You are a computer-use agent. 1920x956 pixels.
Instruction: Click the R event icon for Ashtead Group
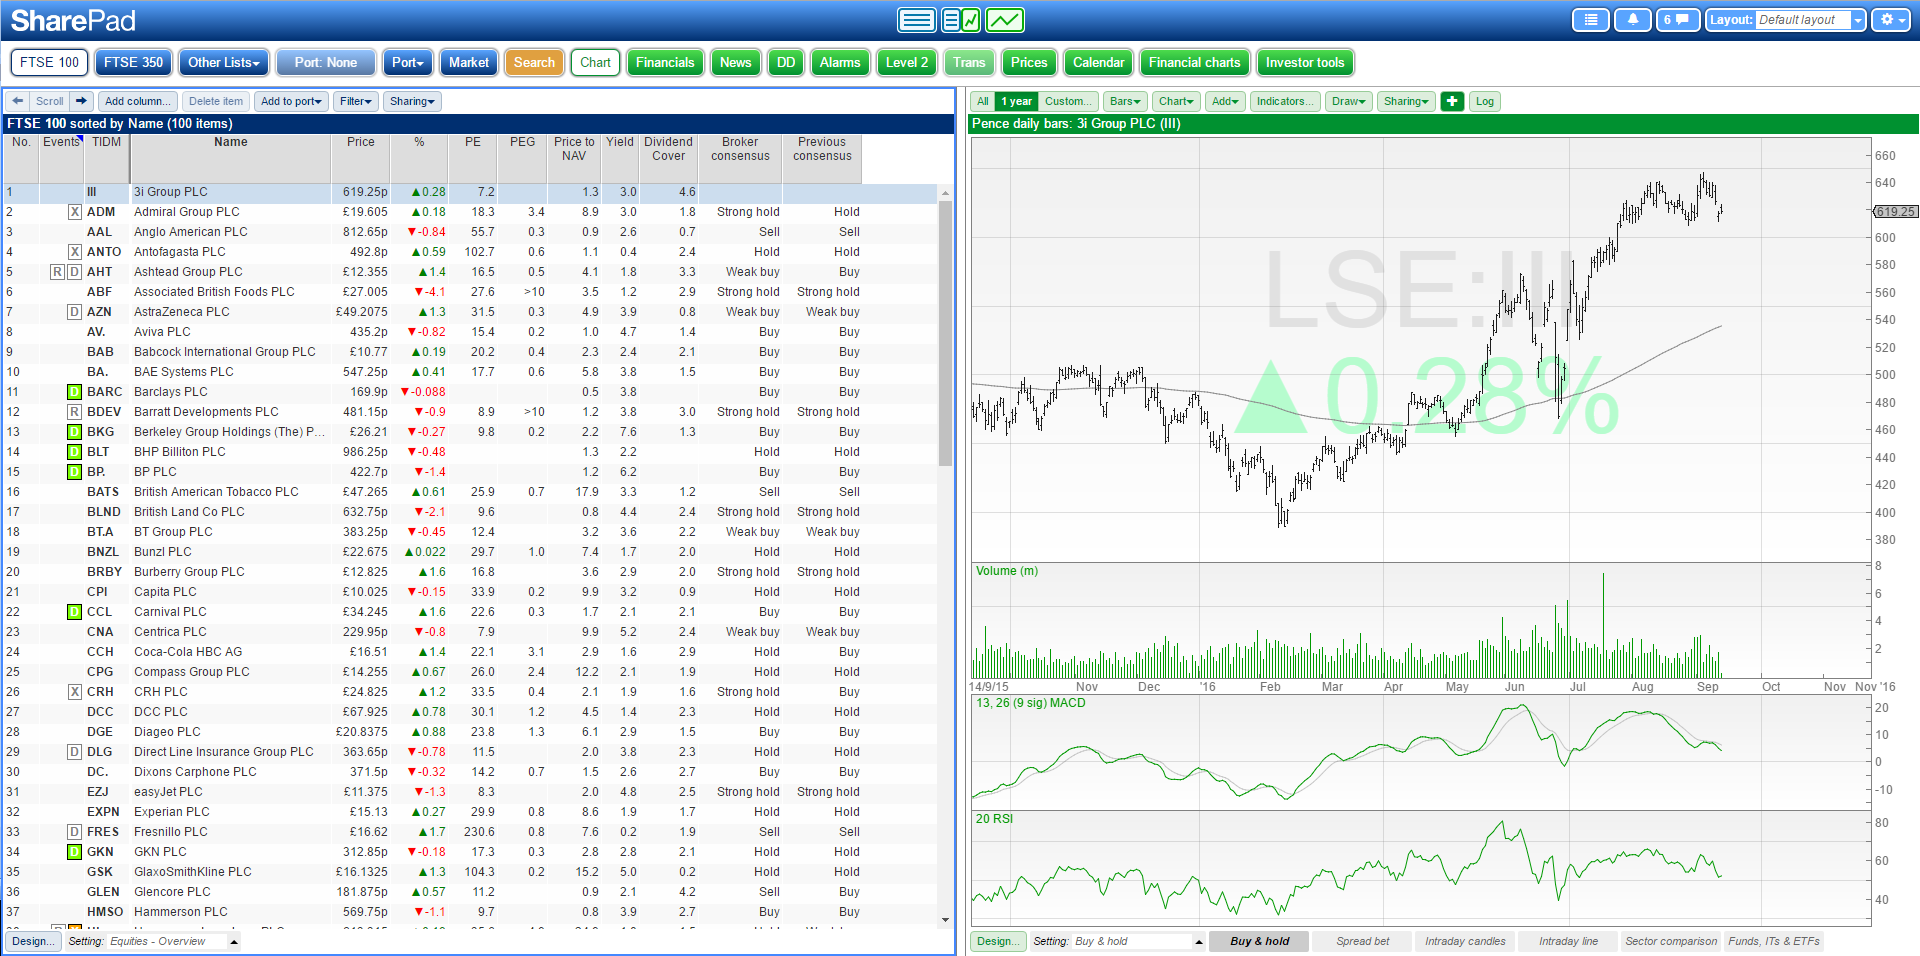58,272
